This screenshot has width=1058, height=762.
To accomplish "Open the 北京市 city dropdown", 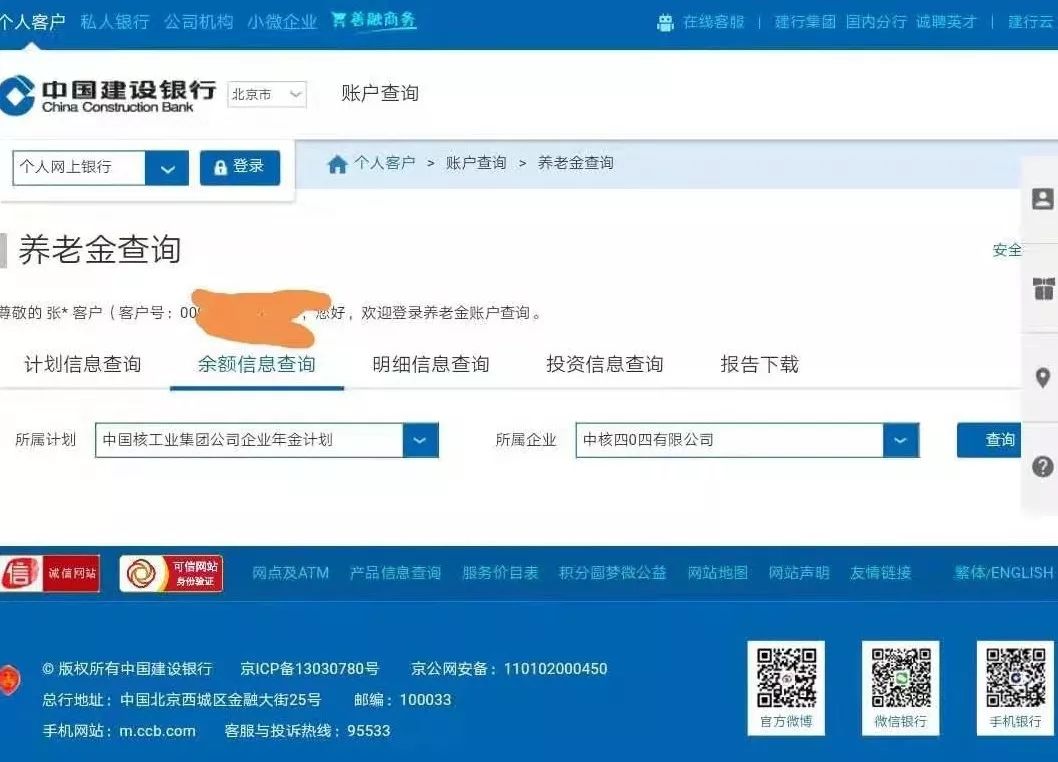I will point(267,94).
